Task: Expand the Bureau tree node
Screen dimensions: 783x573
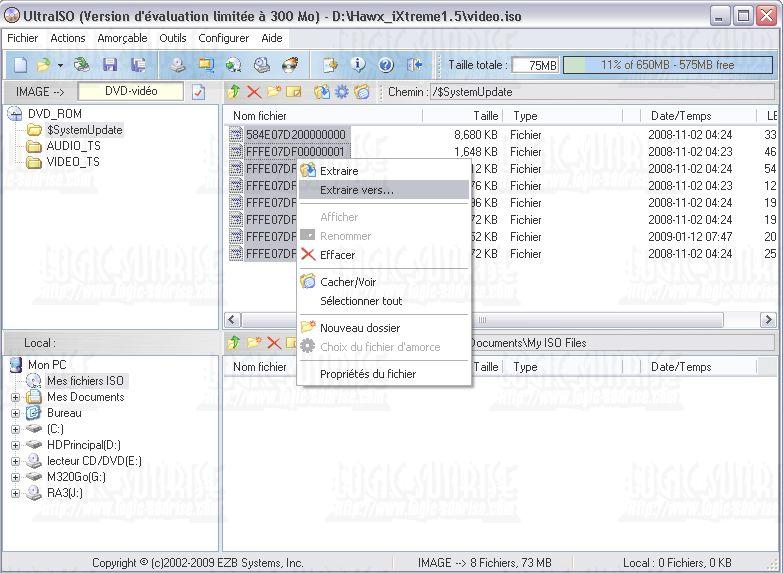Action: coord(15,414)
